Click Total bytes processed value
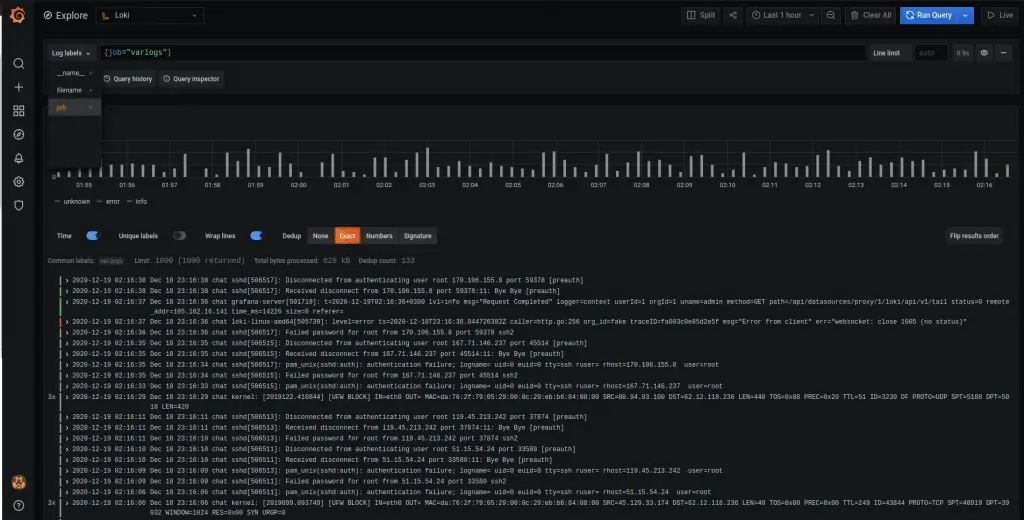1024x520 pixels. 336,261
